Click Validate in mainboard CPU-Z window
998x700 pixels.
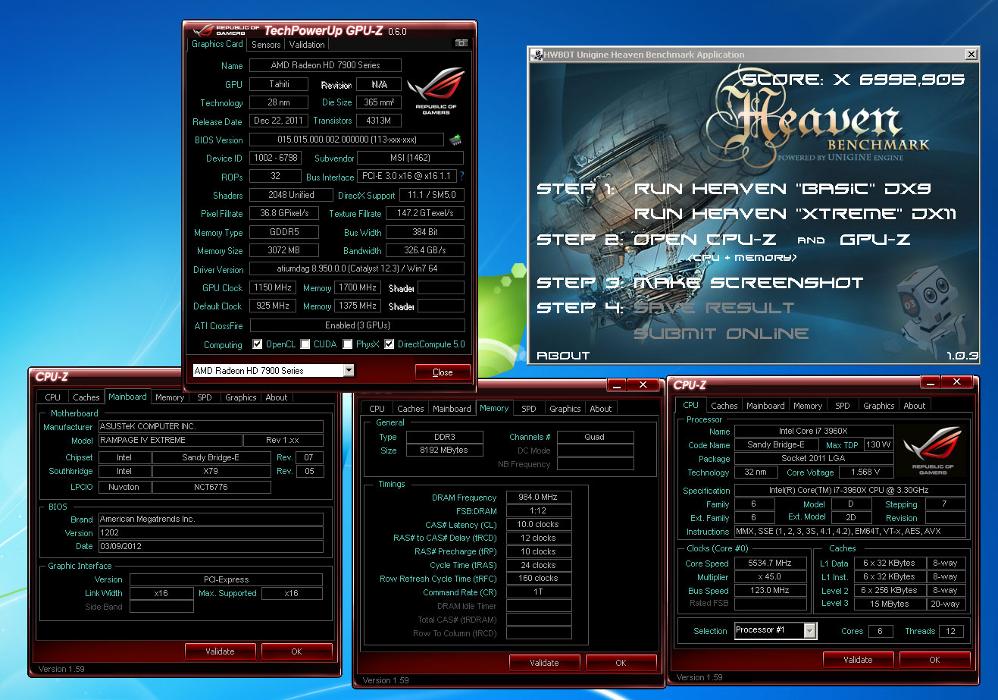click(x=220, y=651)
